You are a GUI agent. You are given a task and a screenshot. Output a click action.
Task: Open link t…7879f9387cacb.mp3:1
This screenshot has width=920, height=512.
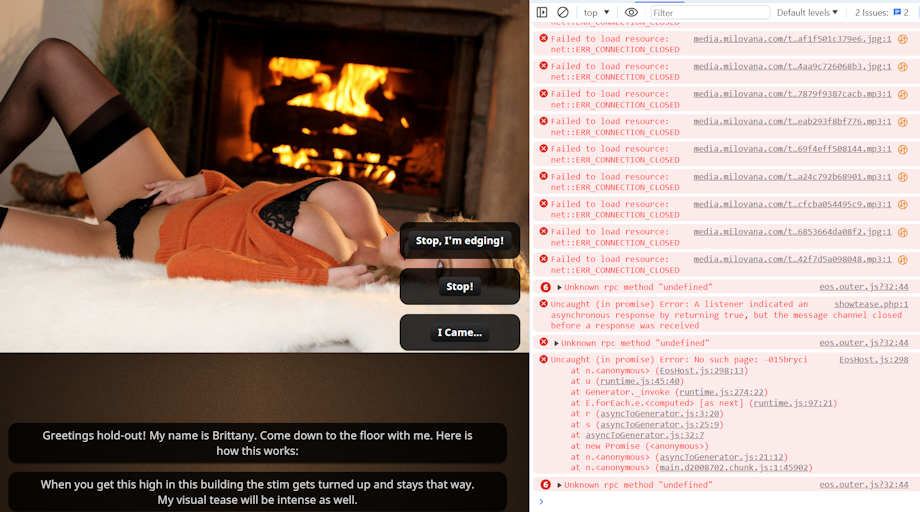click(x=792, y=94)
